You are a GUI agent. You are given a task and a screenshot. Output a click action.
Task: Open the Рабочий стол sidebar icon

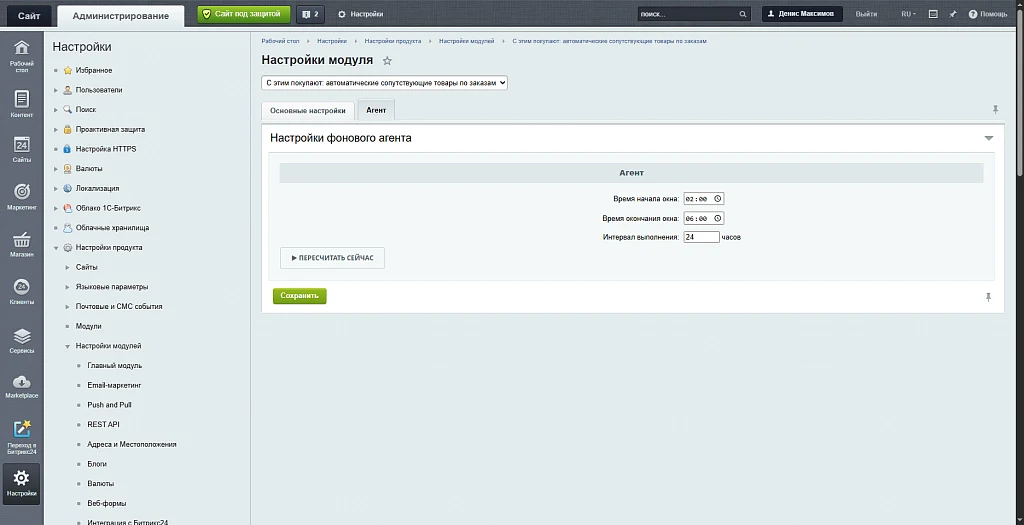tap(22, 56)
